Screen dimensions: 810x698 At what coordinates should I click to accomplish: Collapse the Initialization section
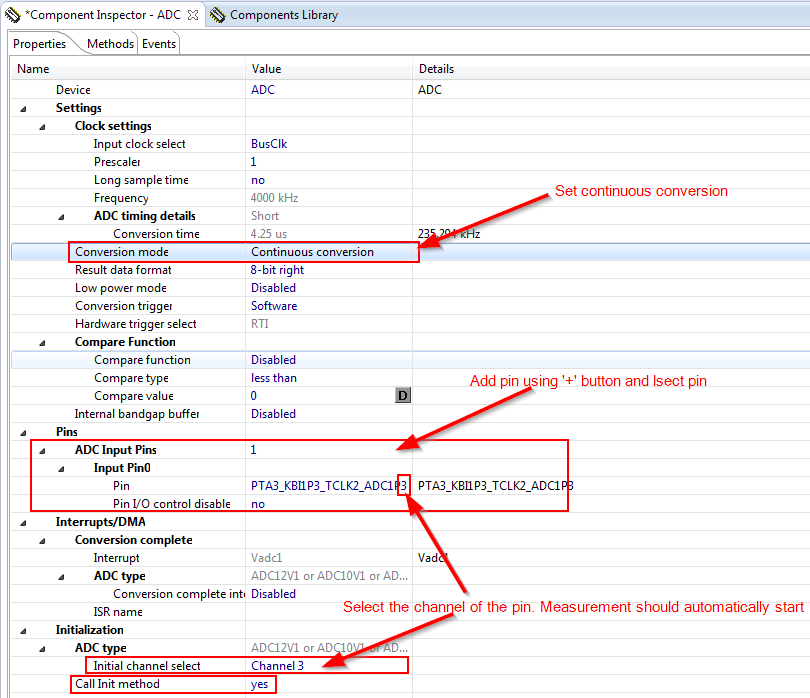click(x=23, y=631)
